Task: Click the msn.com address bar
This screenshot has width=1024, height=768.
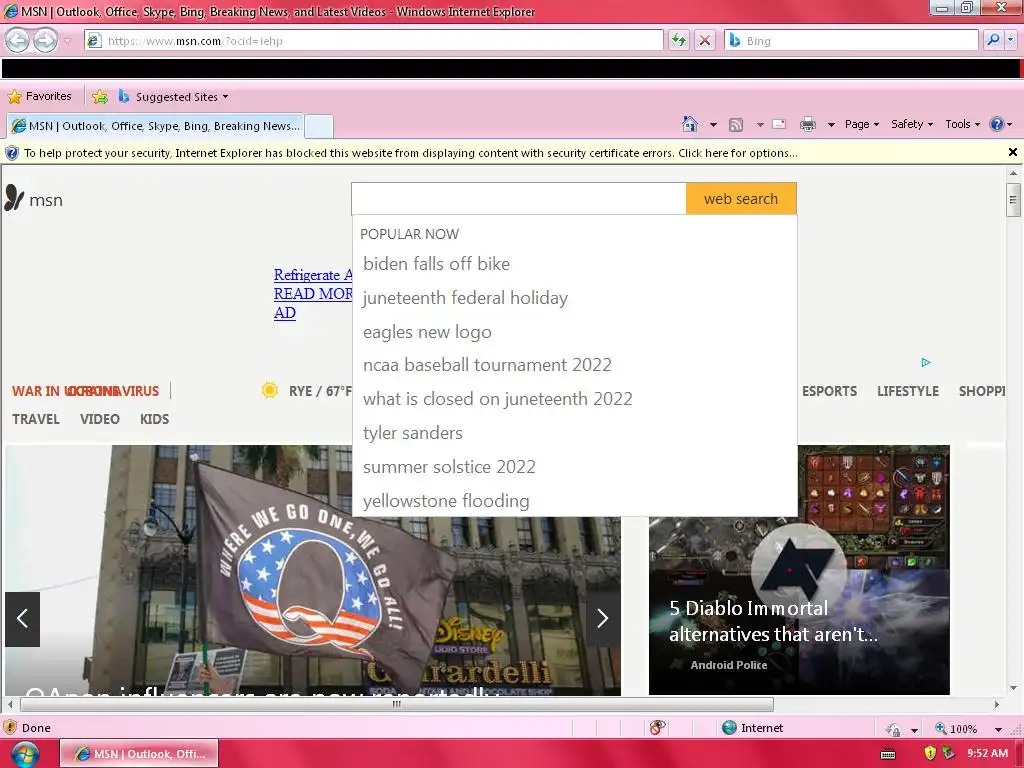Action: (374, 40)
